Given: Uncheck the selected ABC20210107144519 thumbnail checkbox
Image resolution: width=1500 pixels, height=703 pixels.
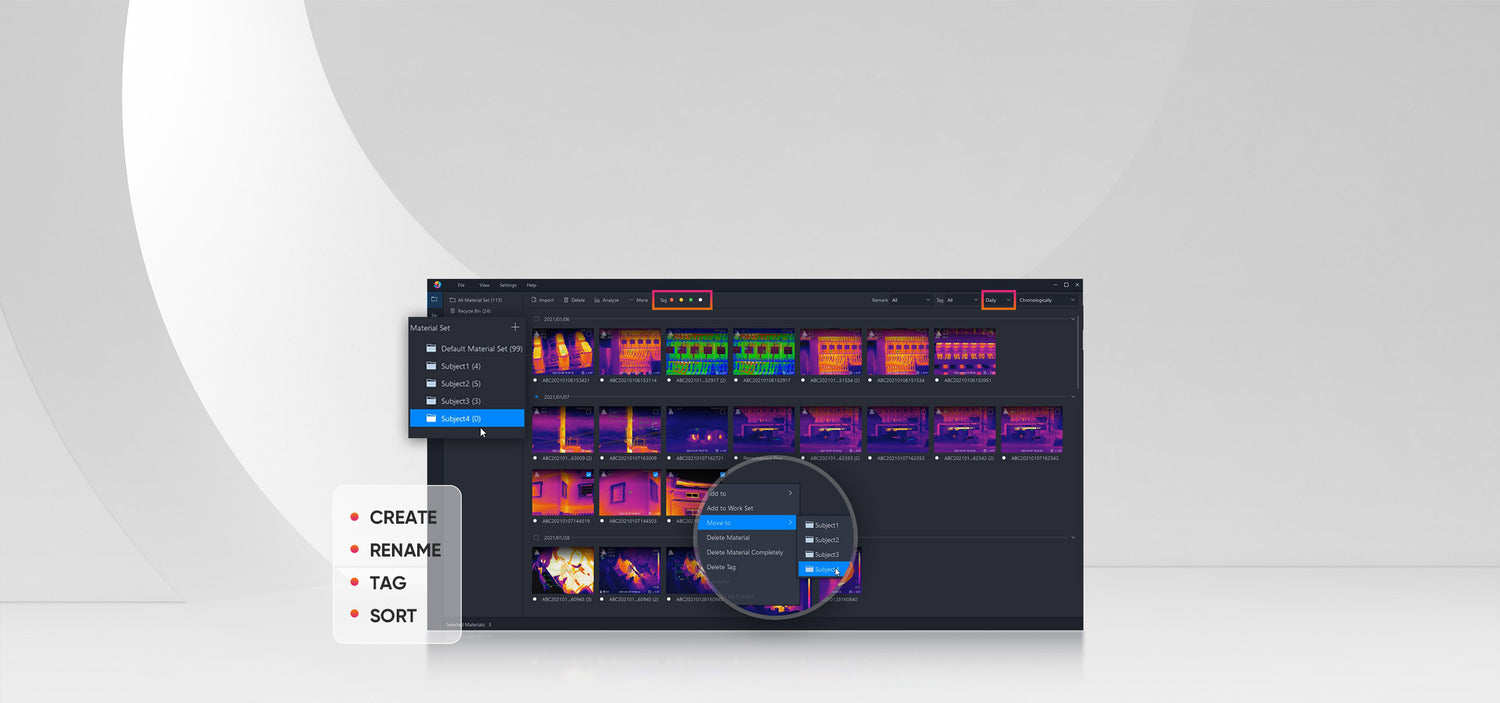Looking at the screenshot, I should tap(588, 475).
